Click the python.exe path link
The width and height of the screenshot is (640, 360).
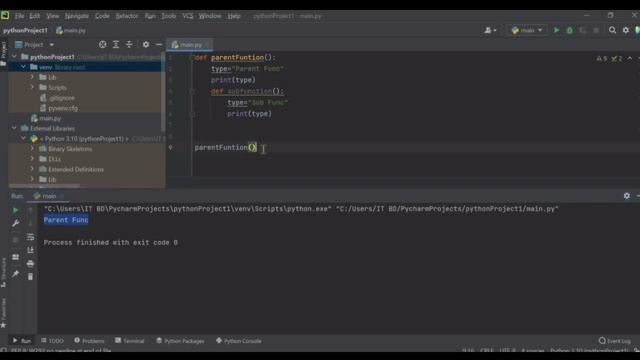pos(188,209)
